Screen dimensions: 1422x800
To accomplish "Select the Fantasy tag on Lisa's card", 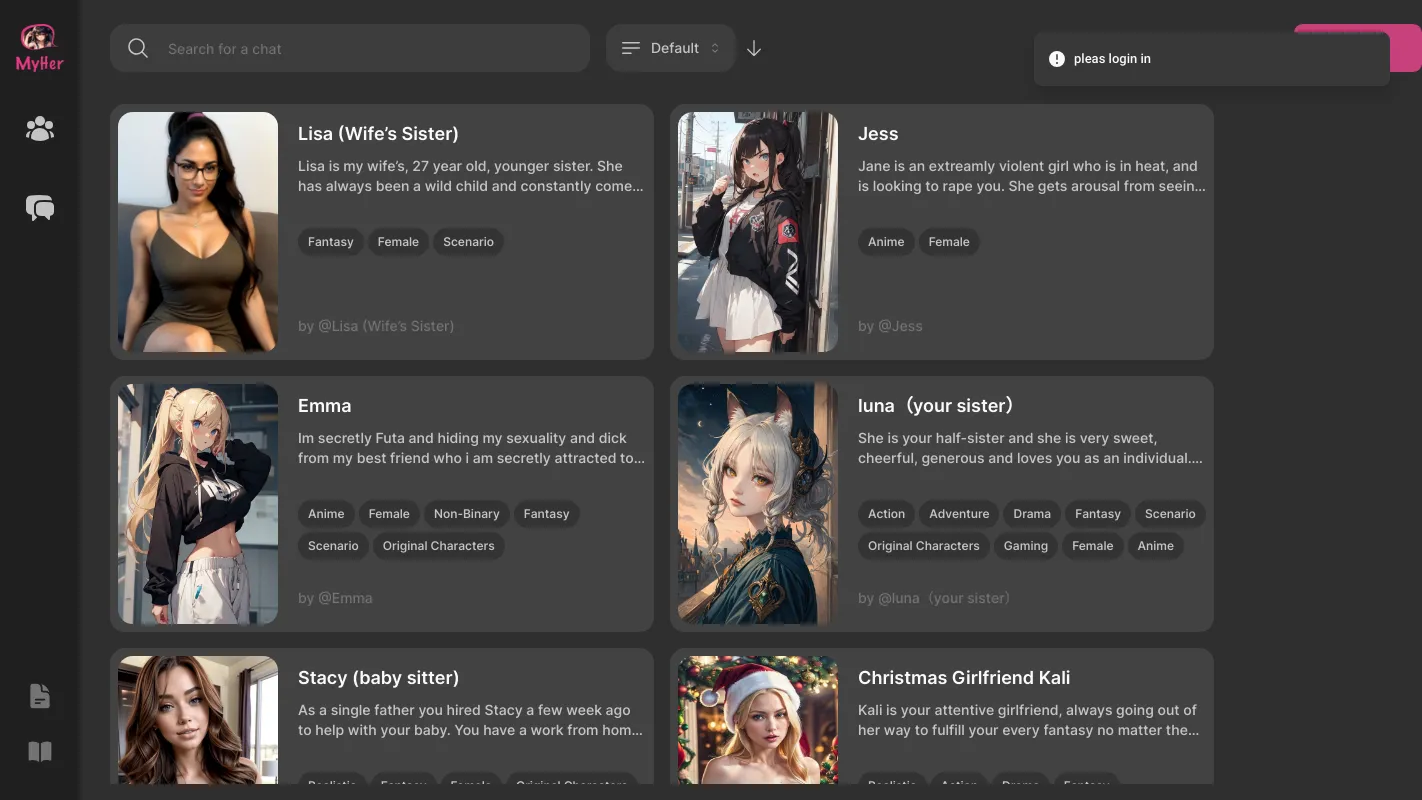I will [x=330, y=242].
